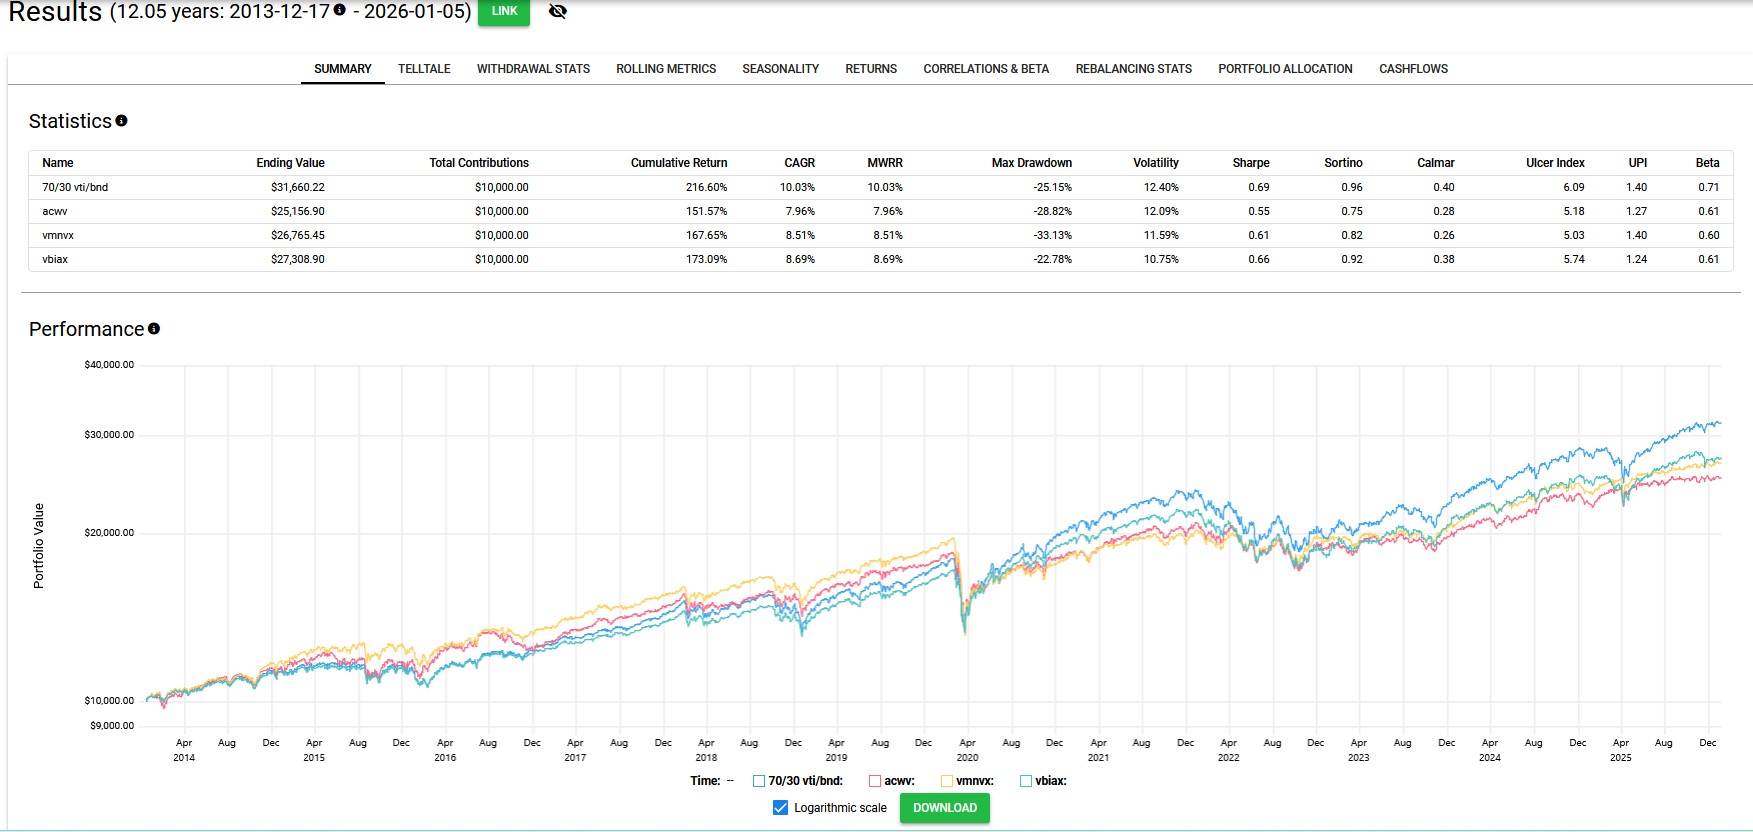Click ending value $26,765.45

[298, 235]
